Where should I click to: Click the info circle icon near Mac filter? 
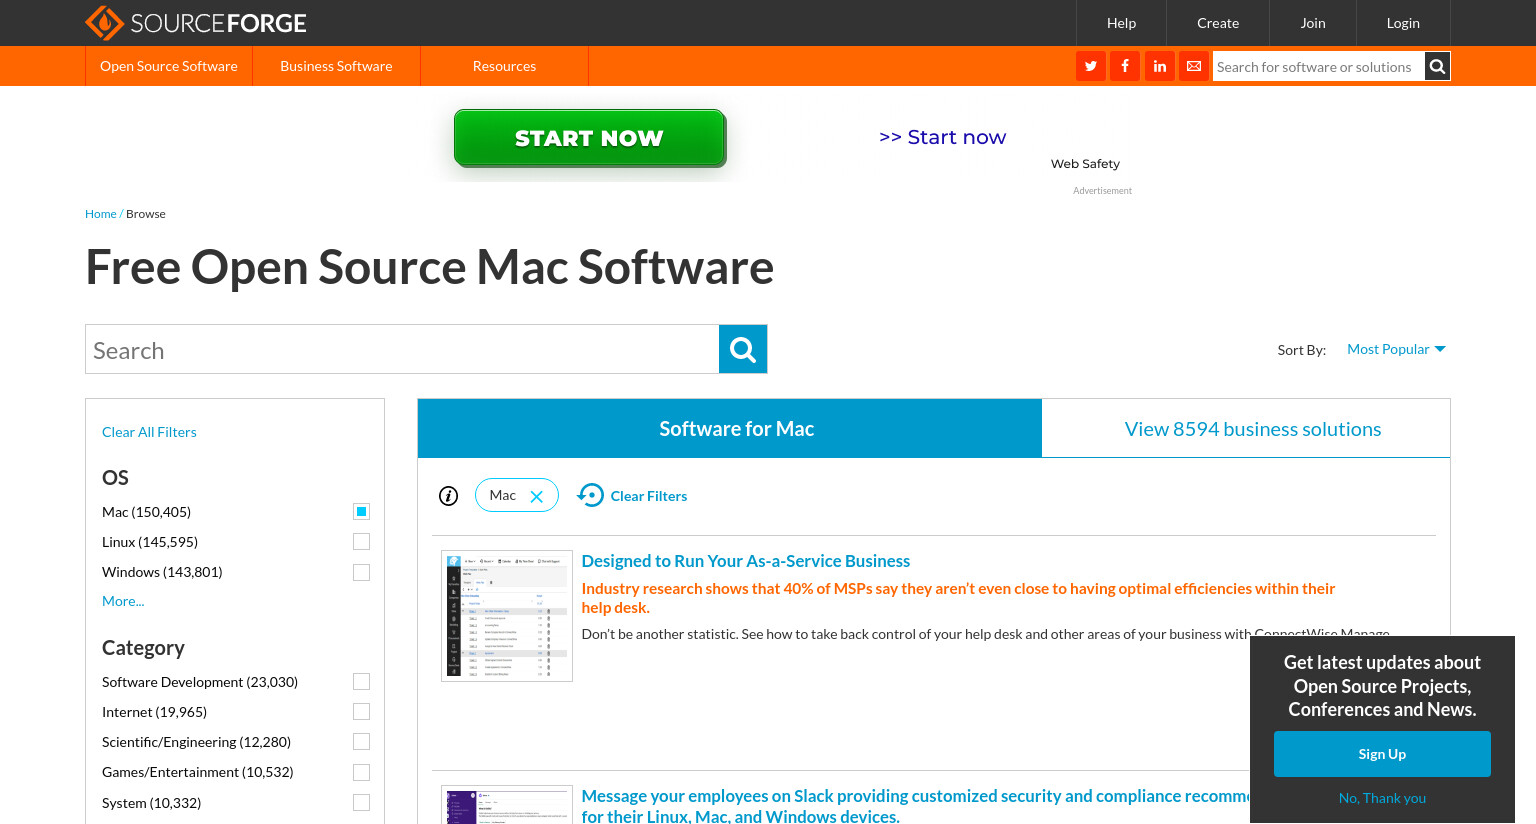point(449,496)
